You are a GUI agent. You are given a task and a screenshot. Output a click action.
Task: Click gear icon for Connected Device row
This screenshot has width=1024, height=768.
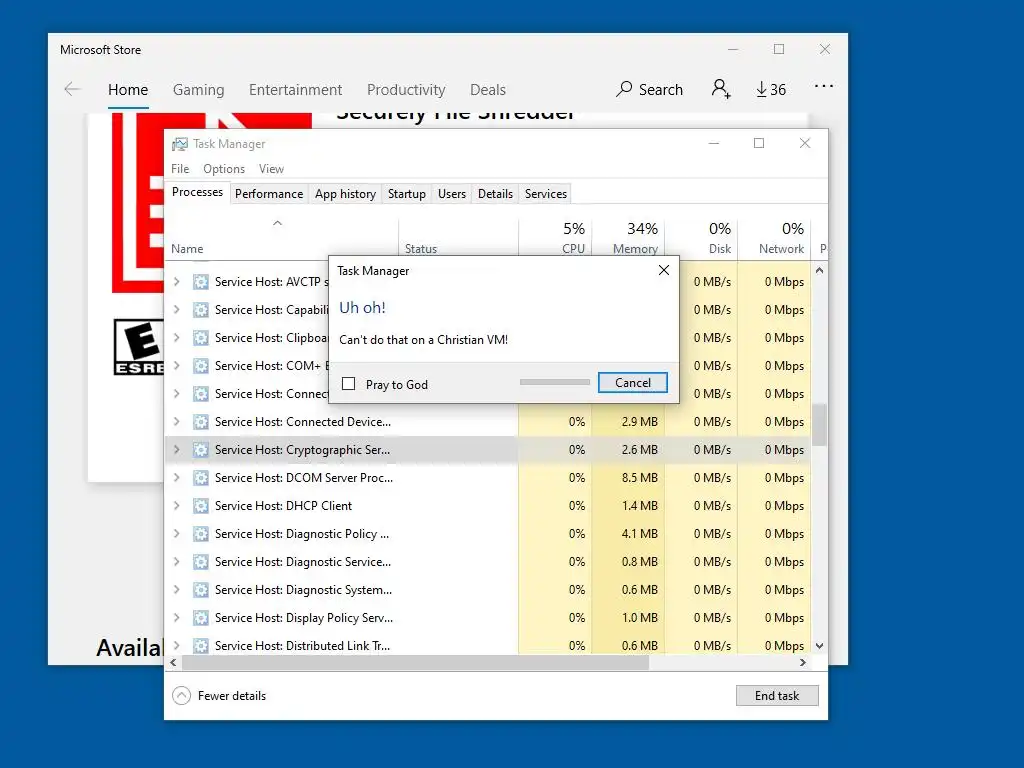point(200,422)
